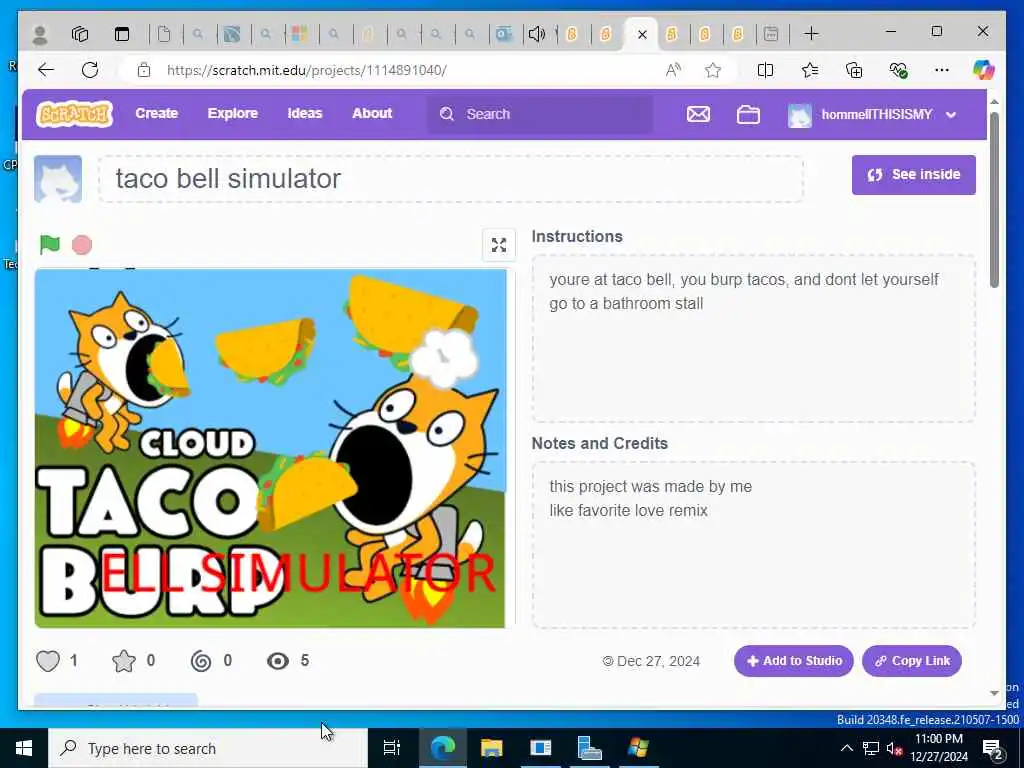Open the Browser essentials heart icon
The width and height of the screenshot is (1024, 768).
(x=899, y=70)
